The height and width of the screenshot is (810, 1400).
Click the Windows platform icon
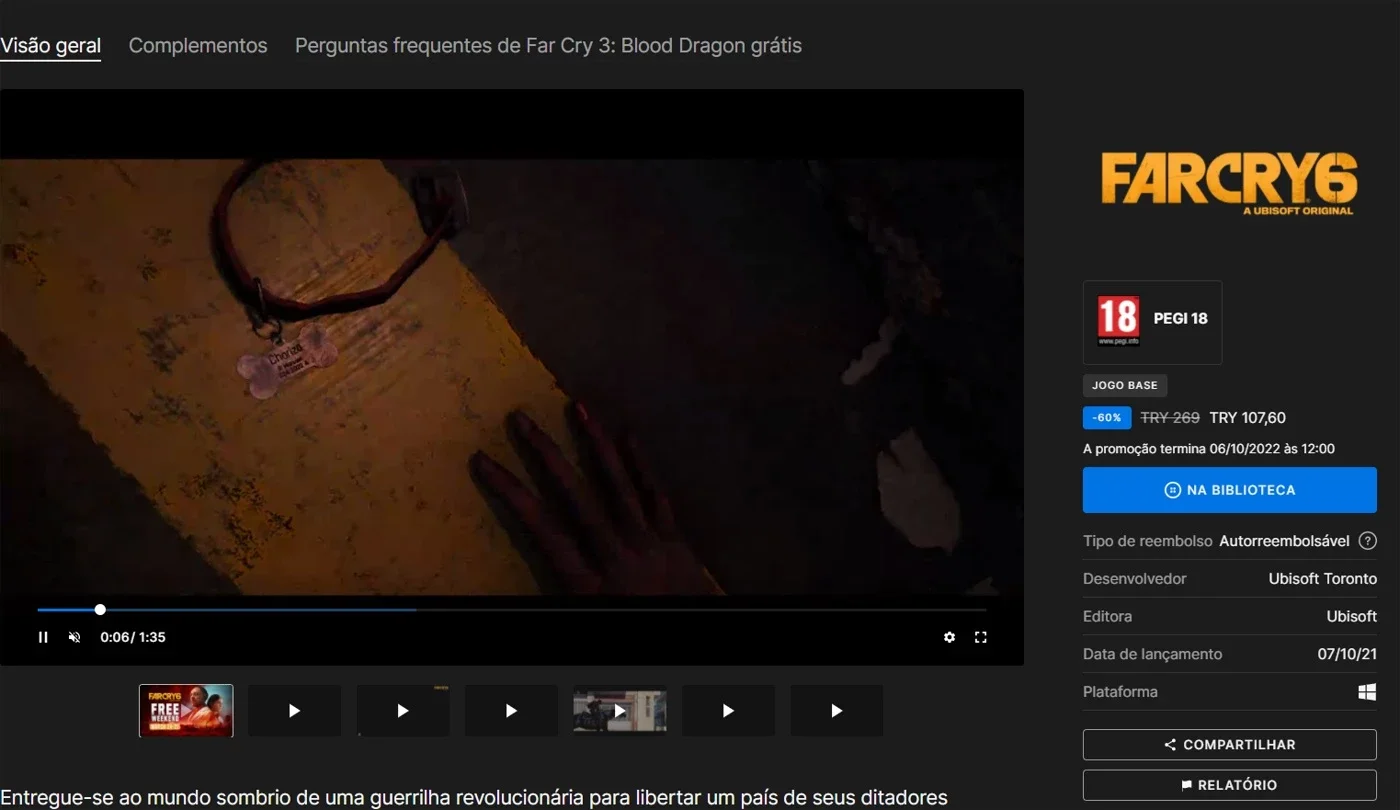coord(1367,692)
